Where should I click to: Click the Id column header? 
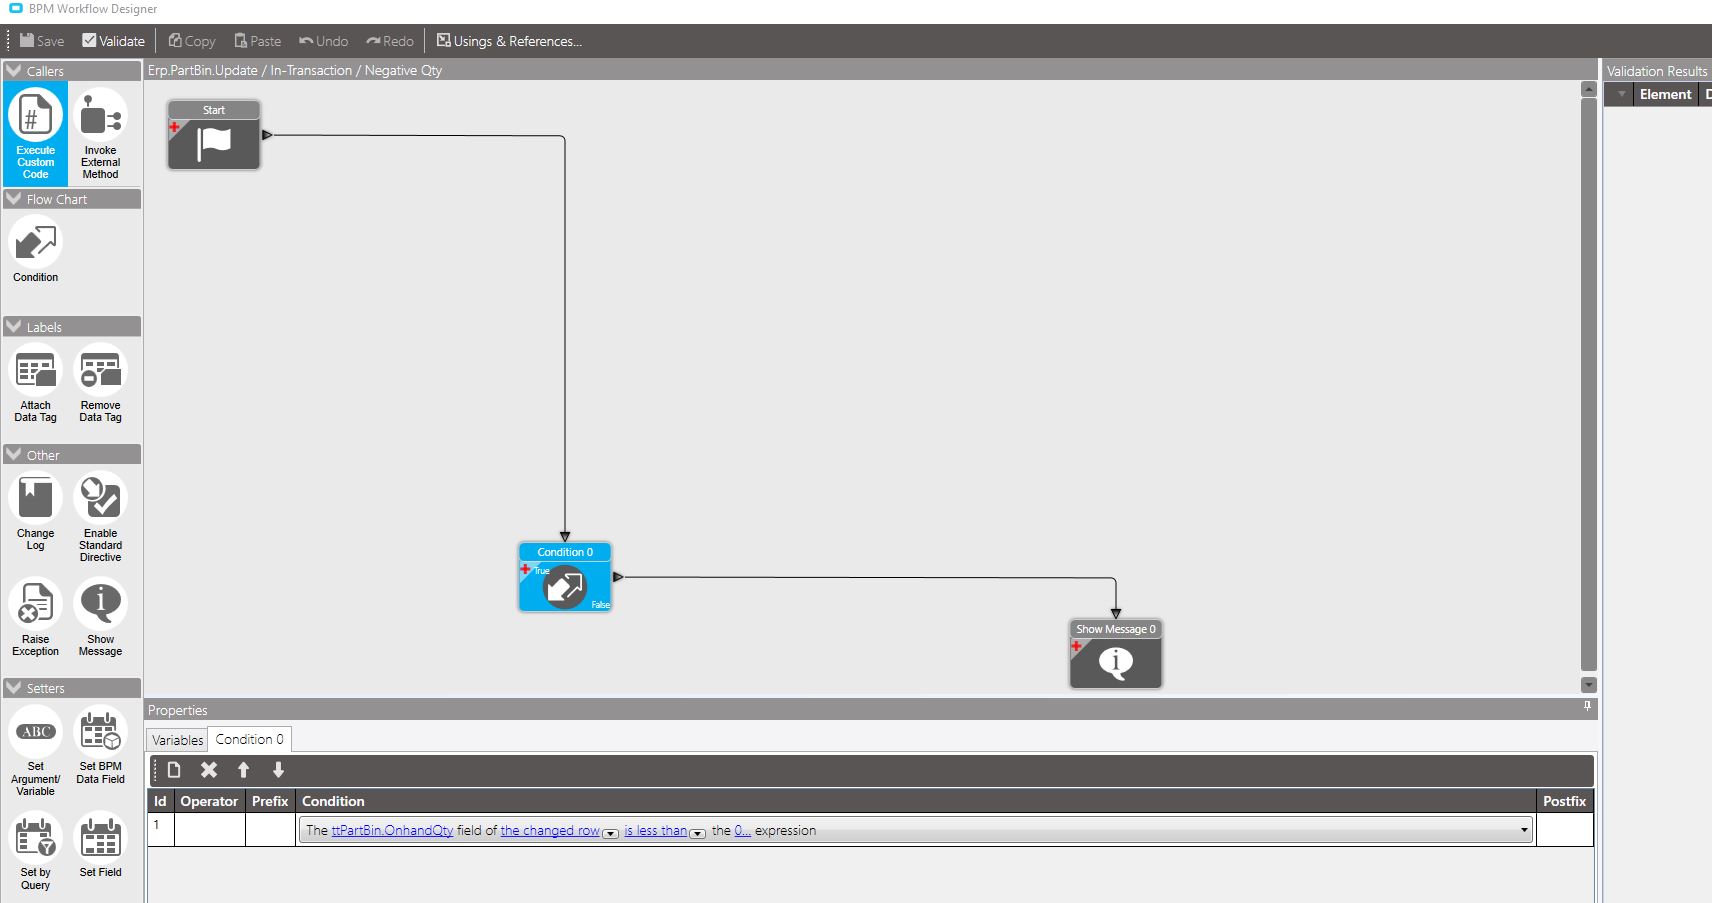(160, 801)
